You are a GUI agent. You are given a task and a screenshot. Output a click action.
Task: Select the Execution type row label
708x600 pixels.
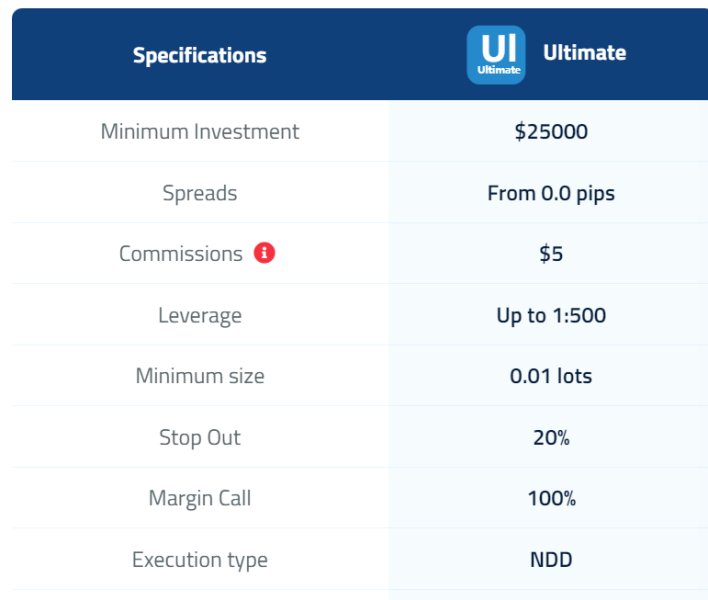point(200,560)
